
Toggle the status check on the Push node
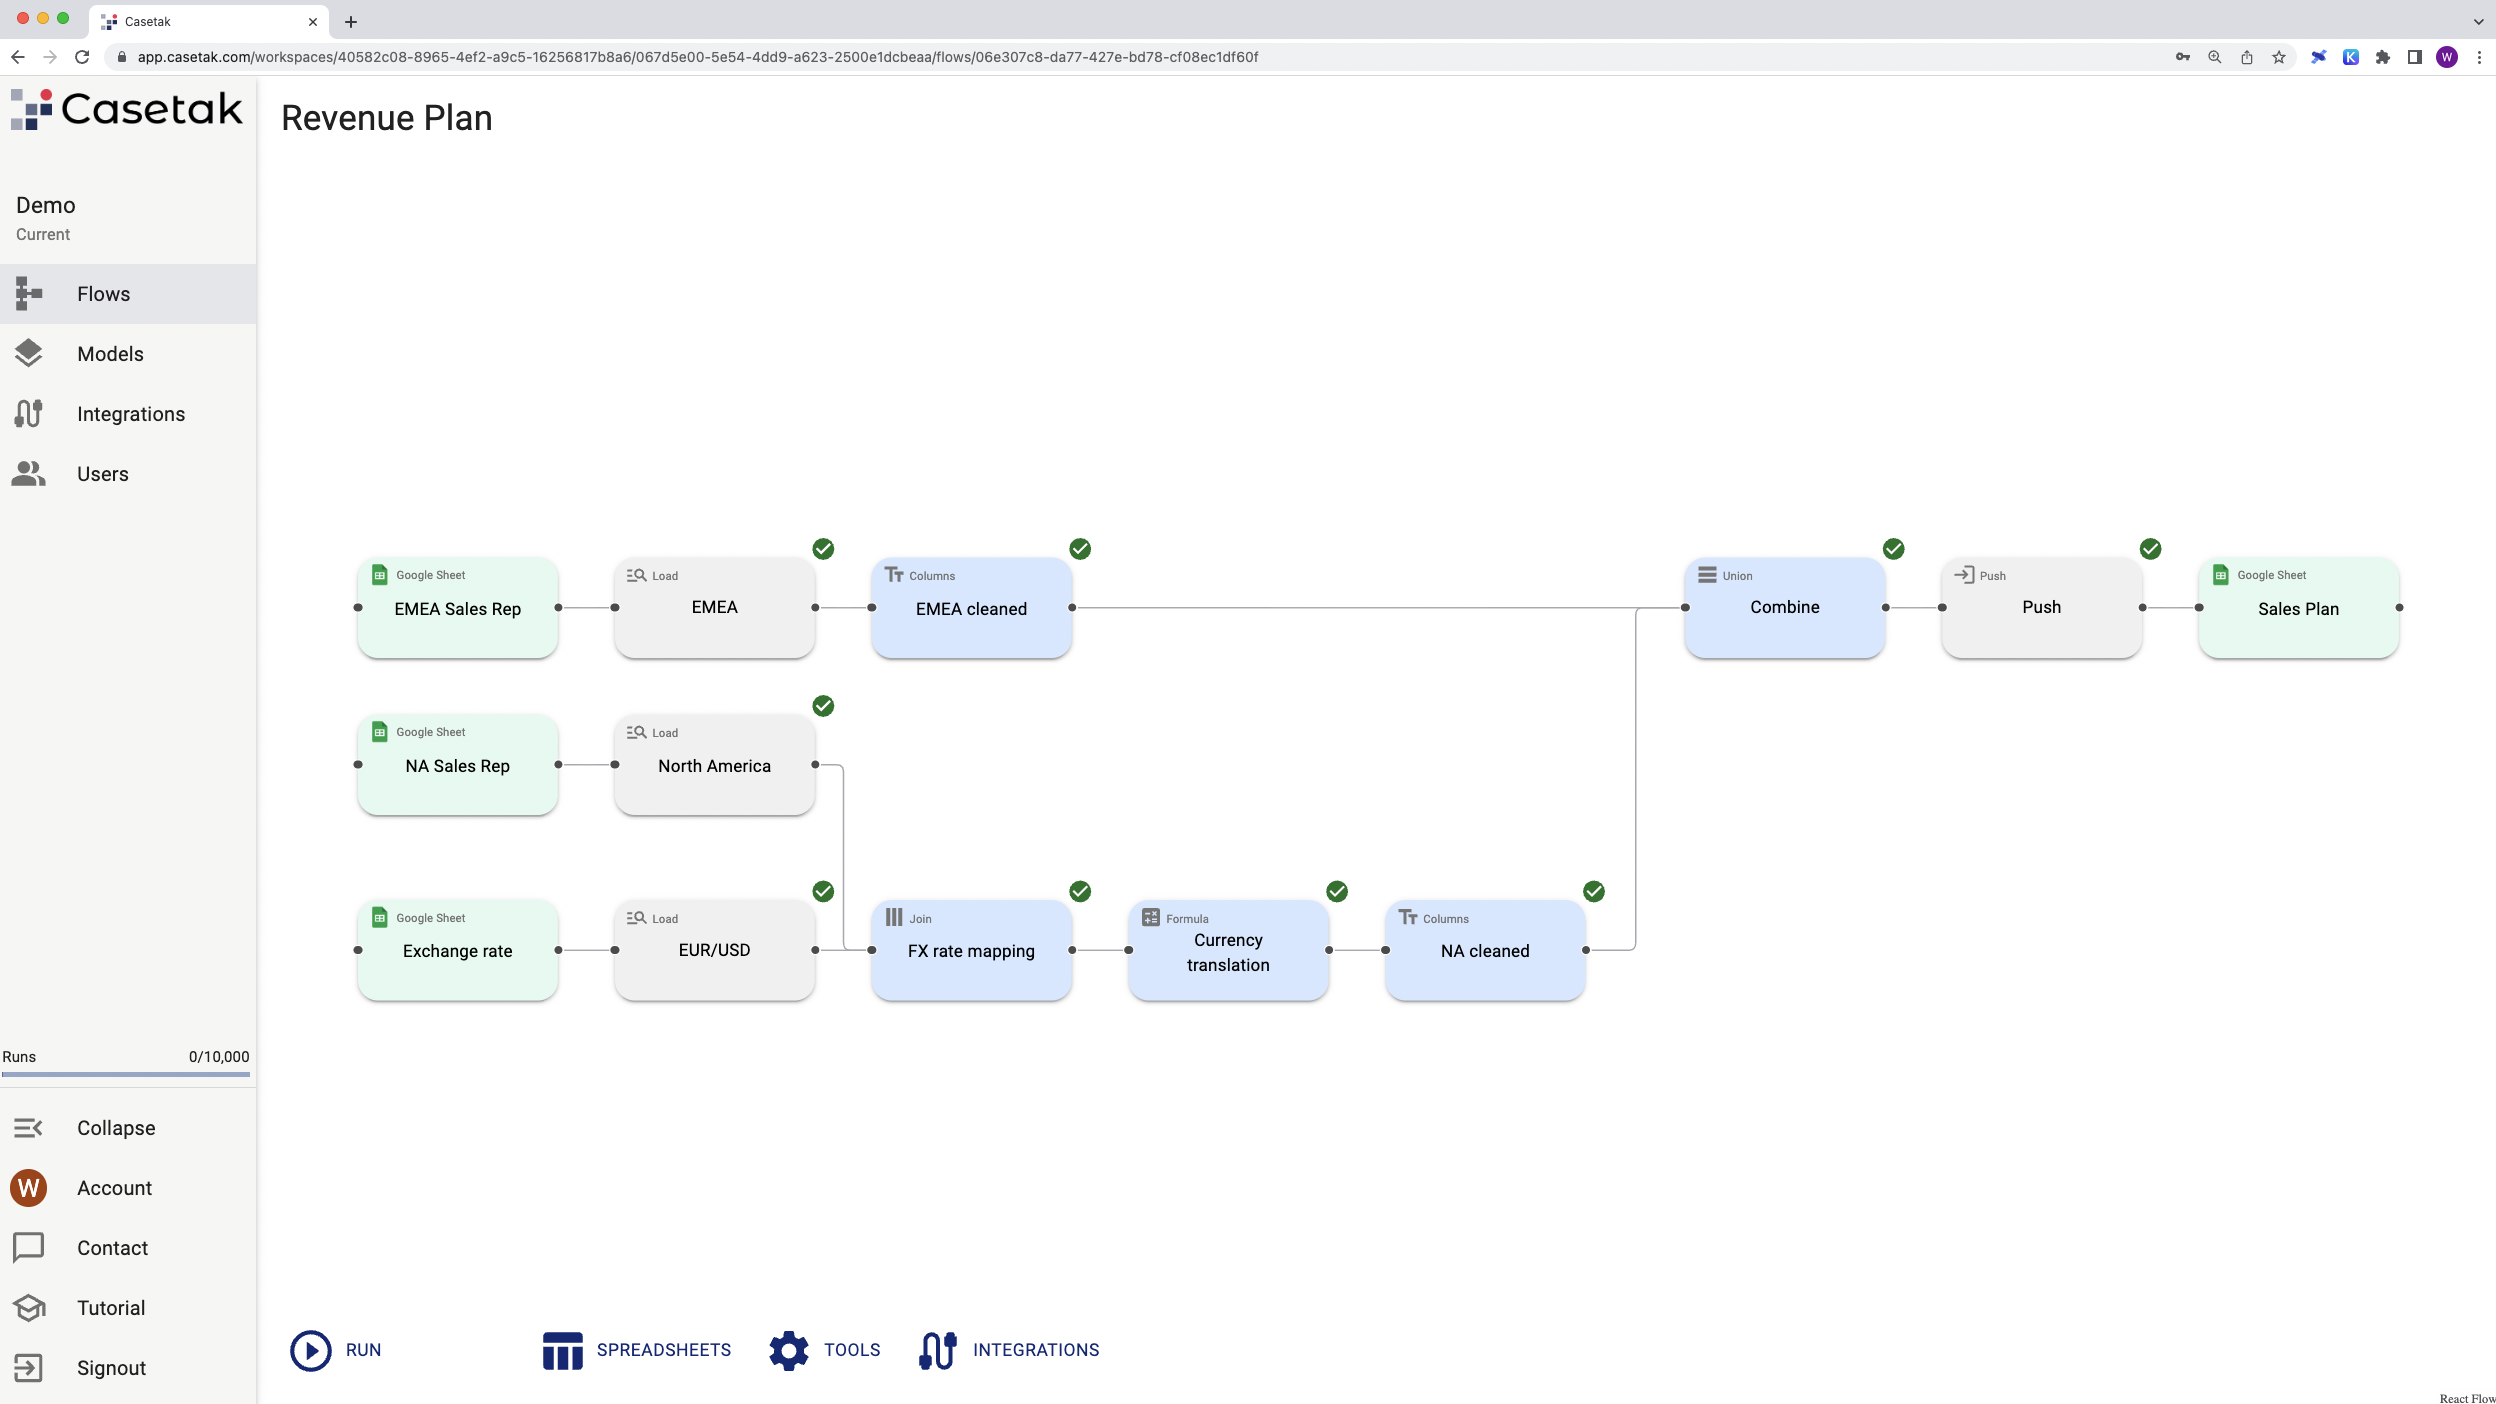pyautogui.click(x=2150, y=548)
